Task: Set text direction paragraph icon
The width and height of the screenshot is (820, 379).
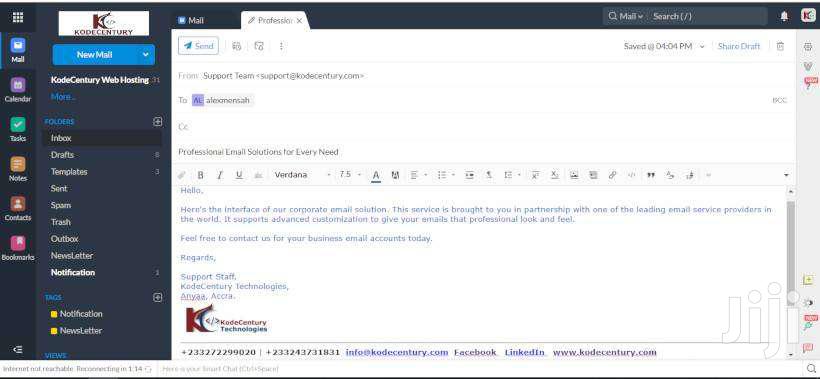Action: 489,175
